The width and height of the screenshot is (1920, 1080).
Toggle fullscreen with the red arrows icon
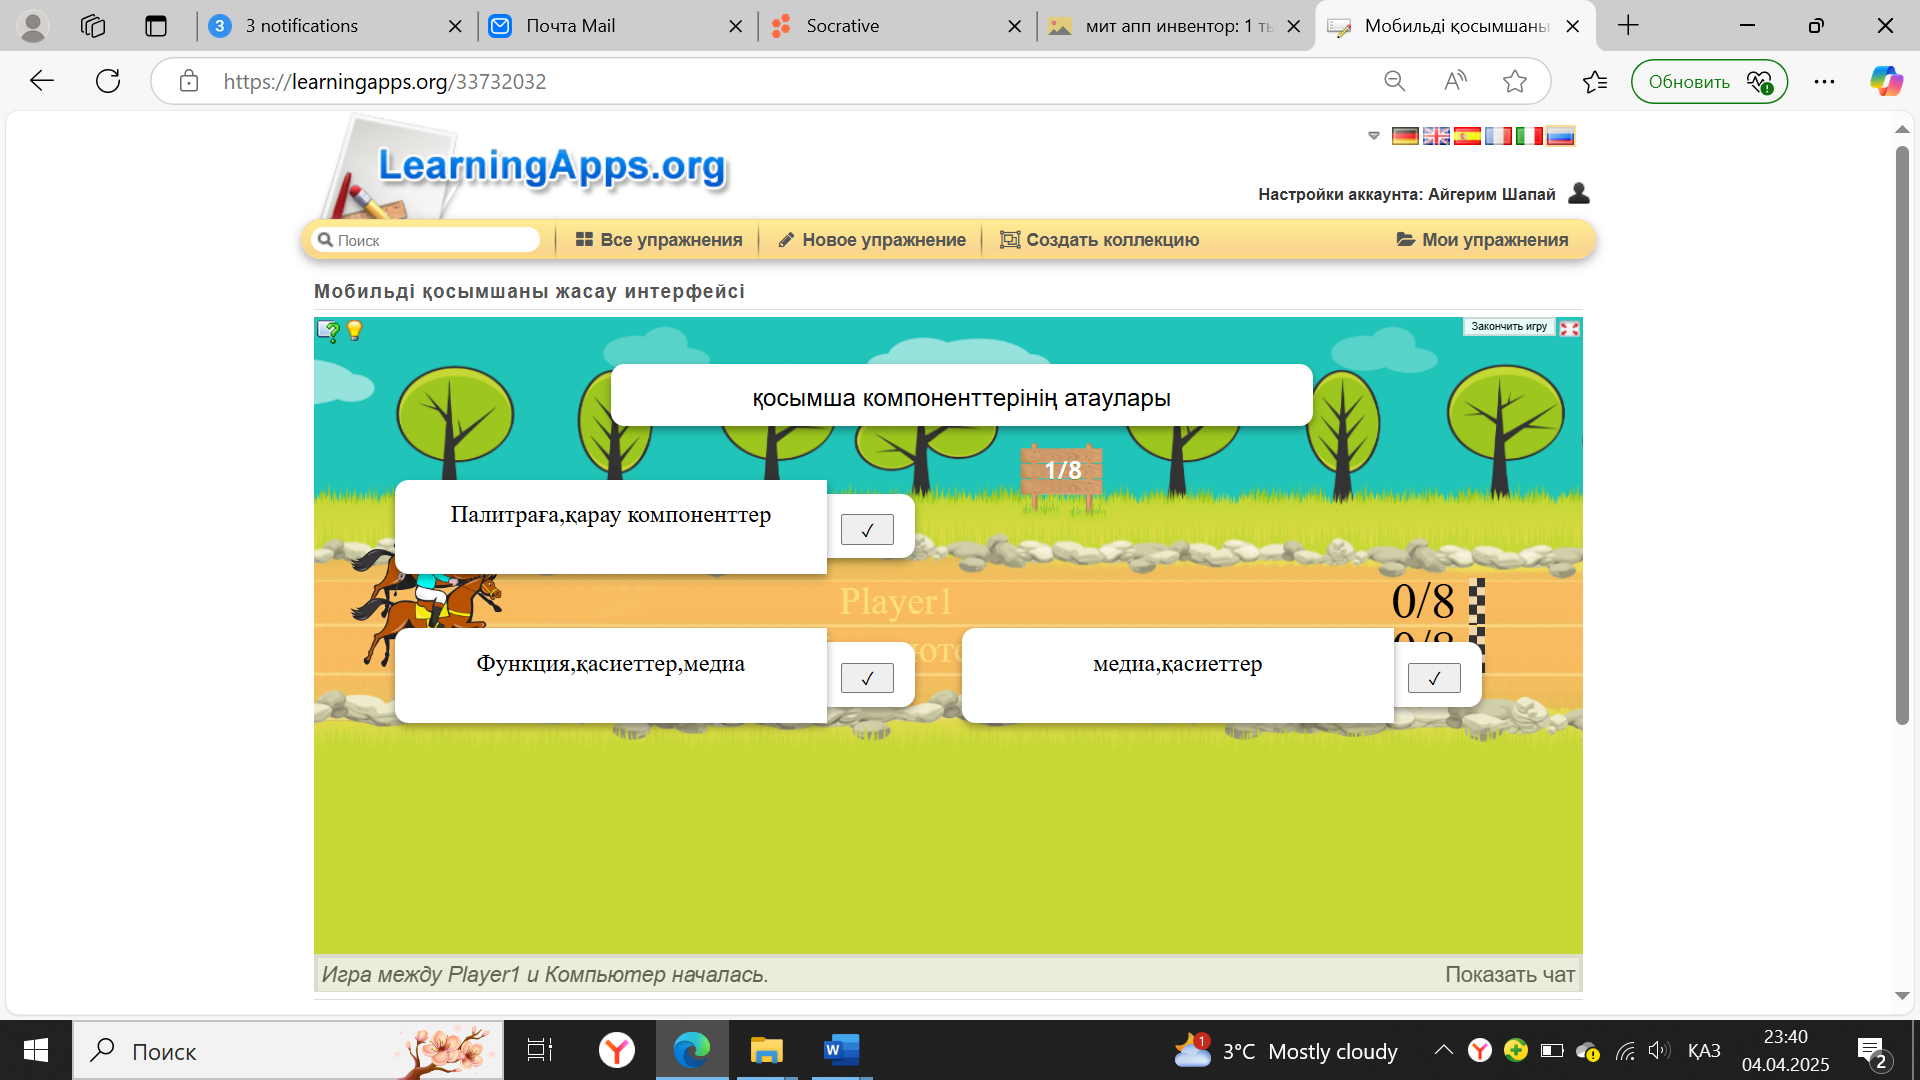coord(1569,328)
